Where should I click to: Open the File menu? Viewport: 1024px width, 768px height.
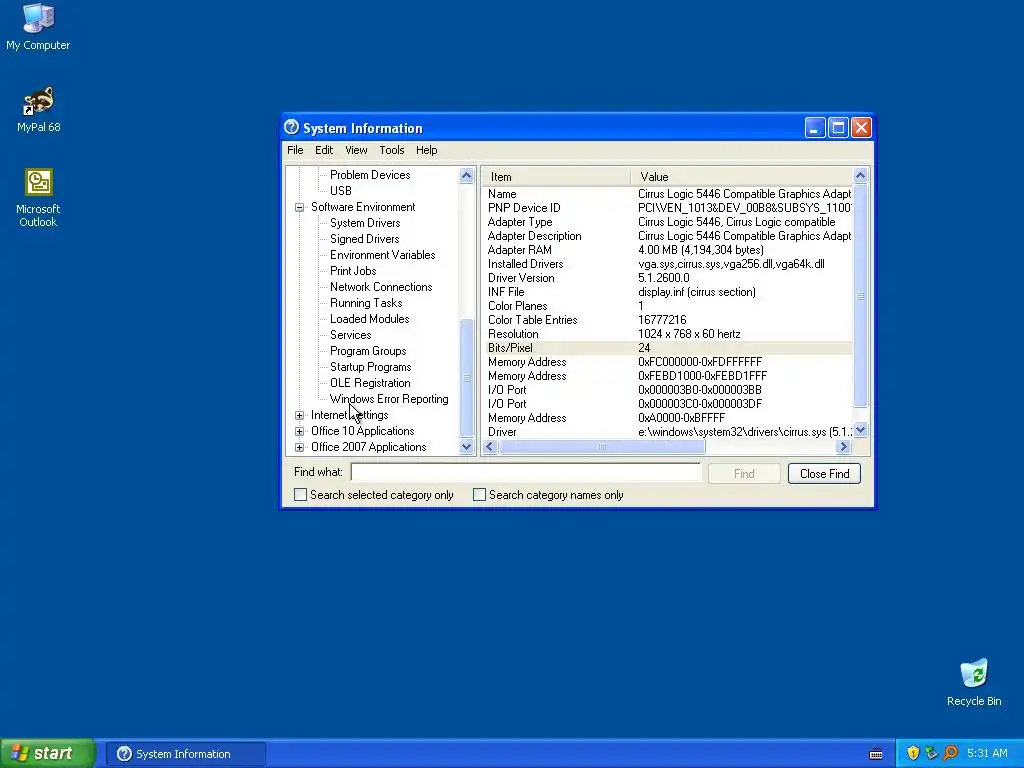tap(295, 150)
